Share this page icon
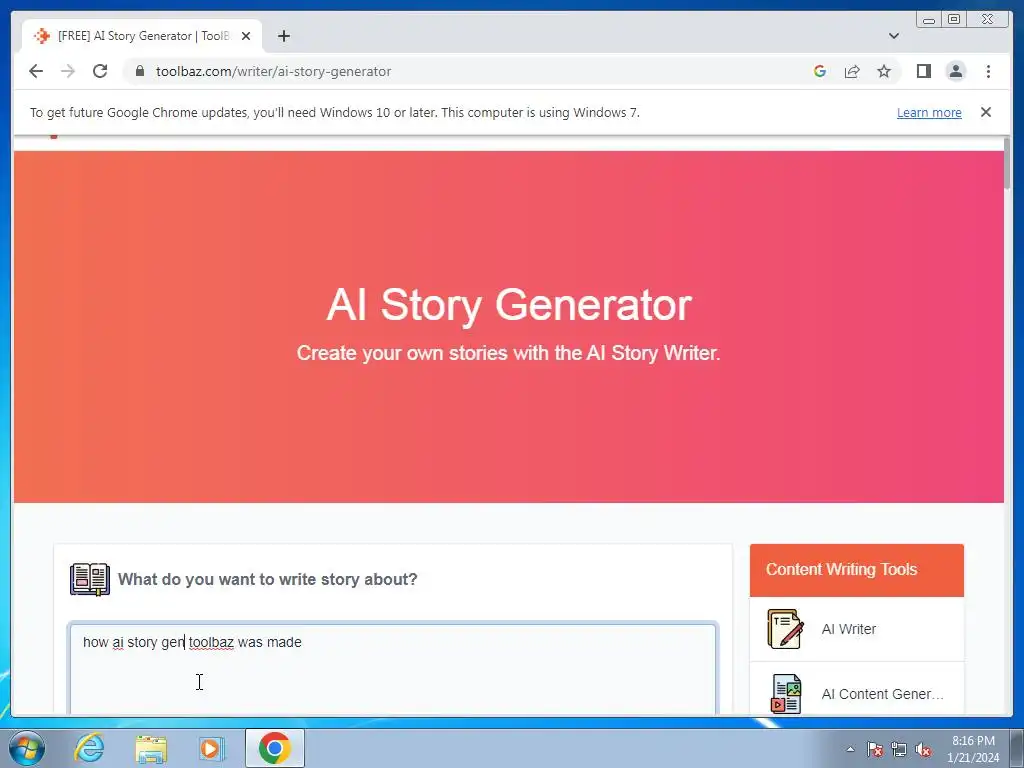 [852, 71]
